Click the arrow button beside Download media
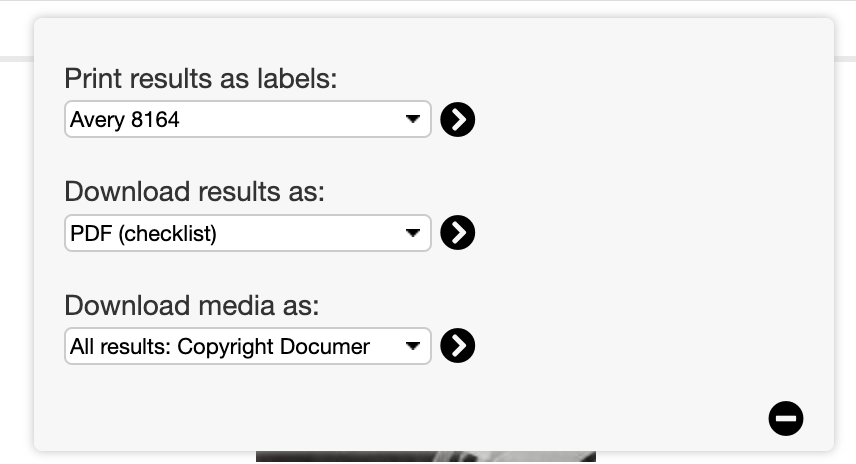Image resolution: width=856 pixels, height=464 pixels. coord(458,346)
